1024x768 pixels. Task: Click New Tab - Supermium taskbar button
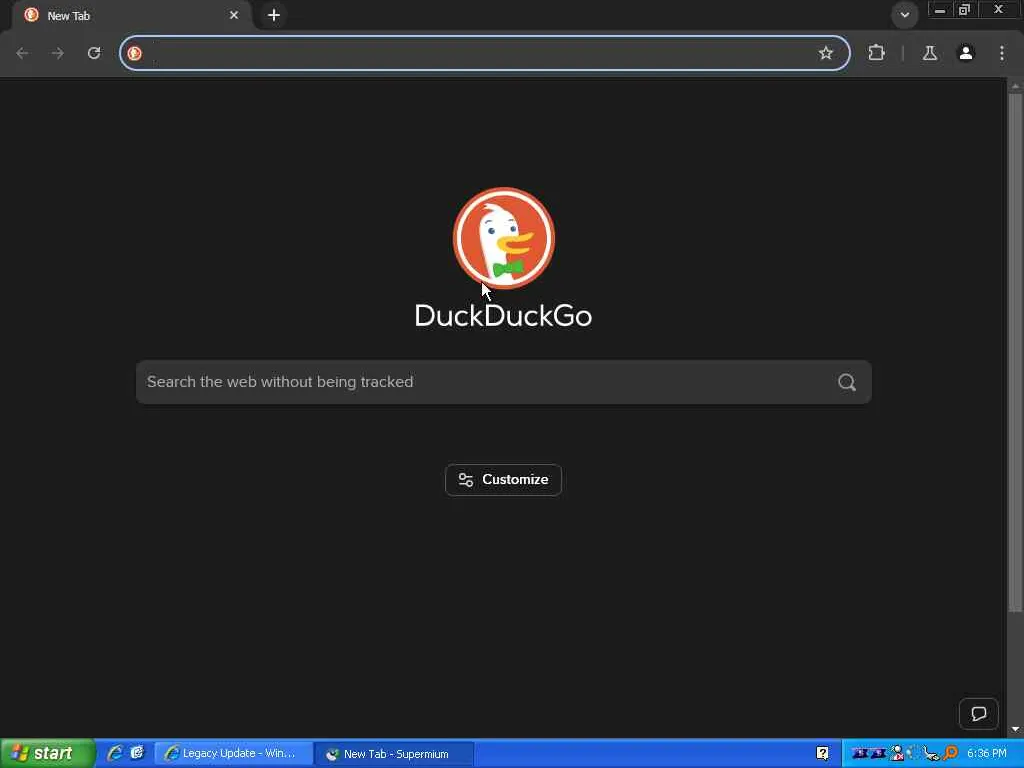[x=394, y=754]
